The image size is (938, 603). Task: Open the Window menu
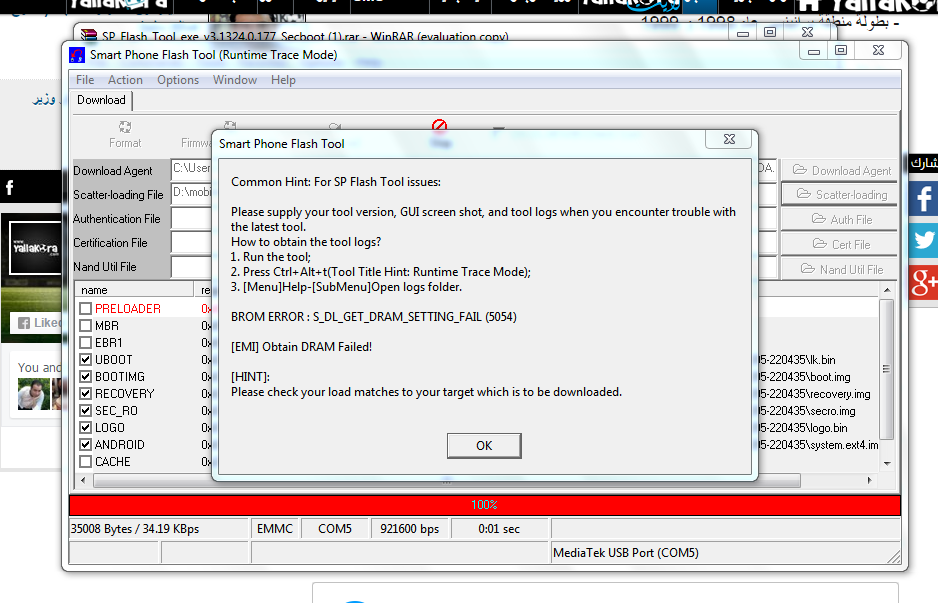coord(234,80)
